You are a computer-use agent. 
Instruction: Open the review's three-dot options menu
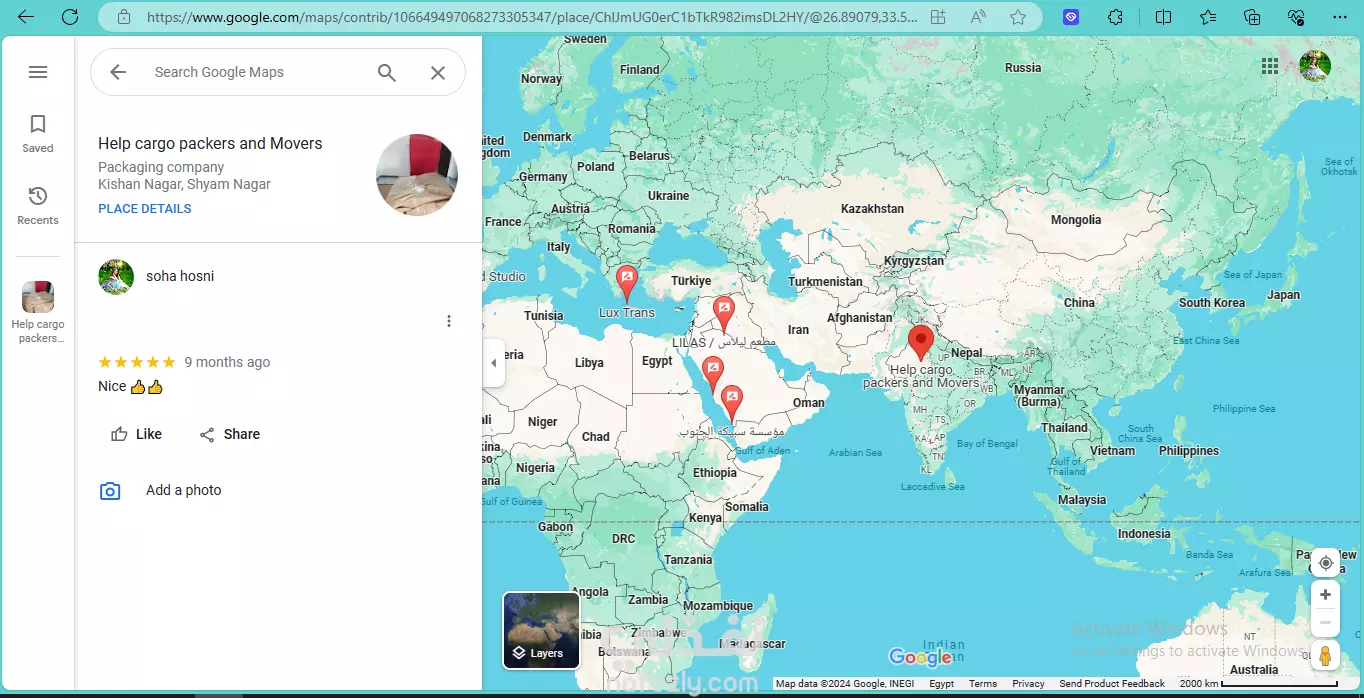[x=449, y=321]
